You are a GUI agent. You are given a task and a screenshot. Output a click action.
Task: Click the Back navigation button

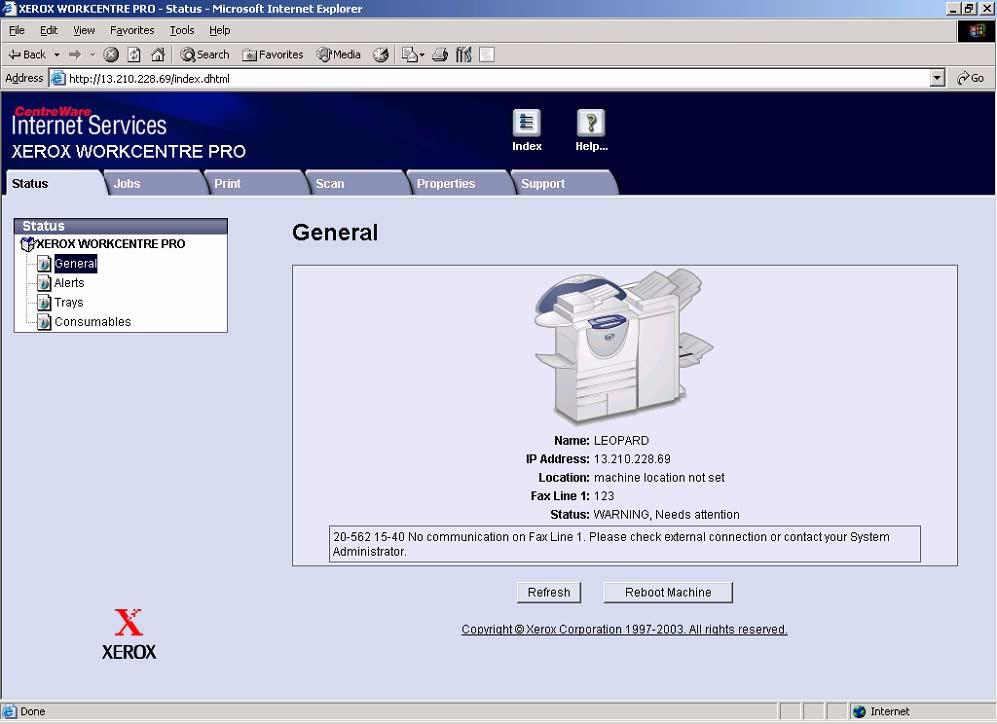[x=27, y=55]
